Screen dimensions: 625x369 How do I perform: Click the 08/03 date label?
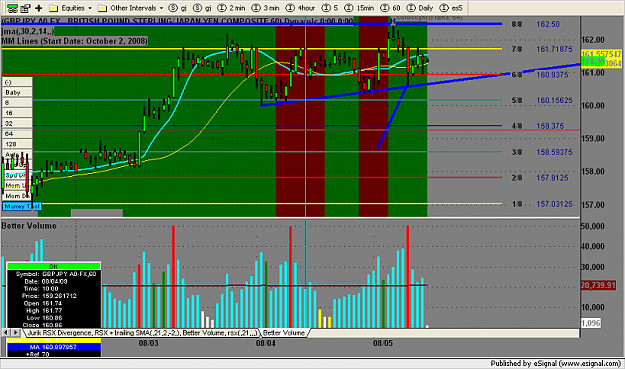click(148, 343)
